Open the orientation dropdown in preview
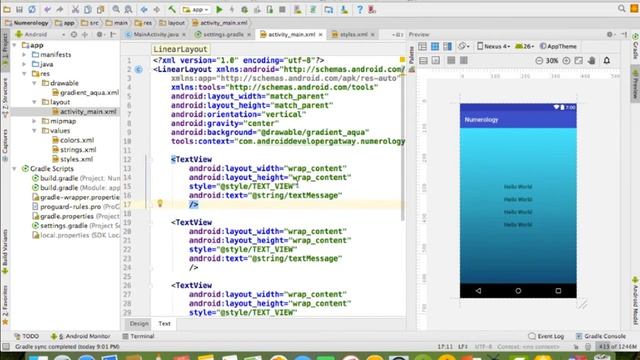The height and width of the screenshot is (360, 640). (464, 47)
